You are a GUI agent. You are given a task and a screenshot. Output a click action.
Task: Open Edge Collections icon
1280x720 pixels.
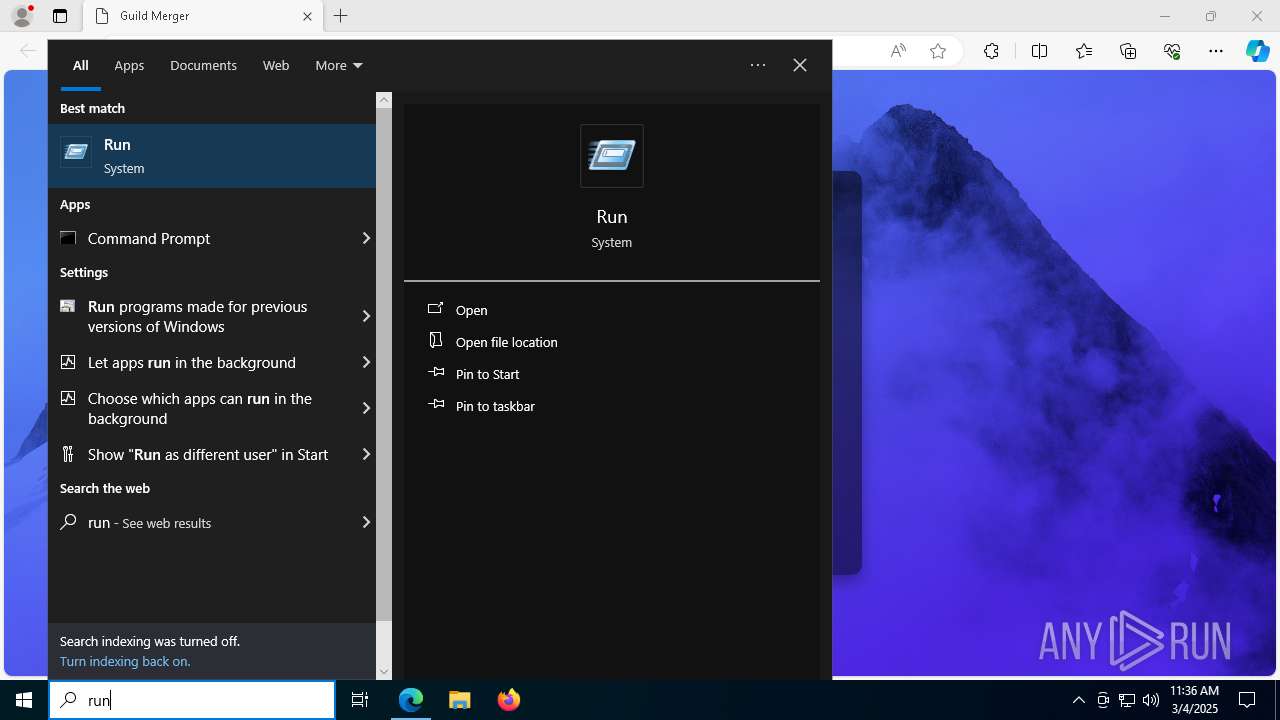click(1128, 51)
